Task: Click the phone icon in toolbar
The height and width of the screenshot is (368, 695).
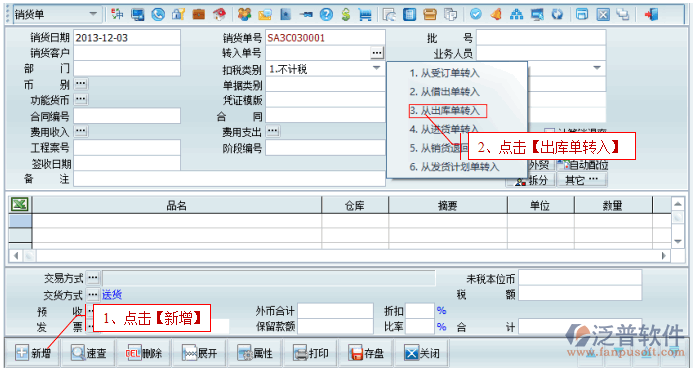Action: 158,15
